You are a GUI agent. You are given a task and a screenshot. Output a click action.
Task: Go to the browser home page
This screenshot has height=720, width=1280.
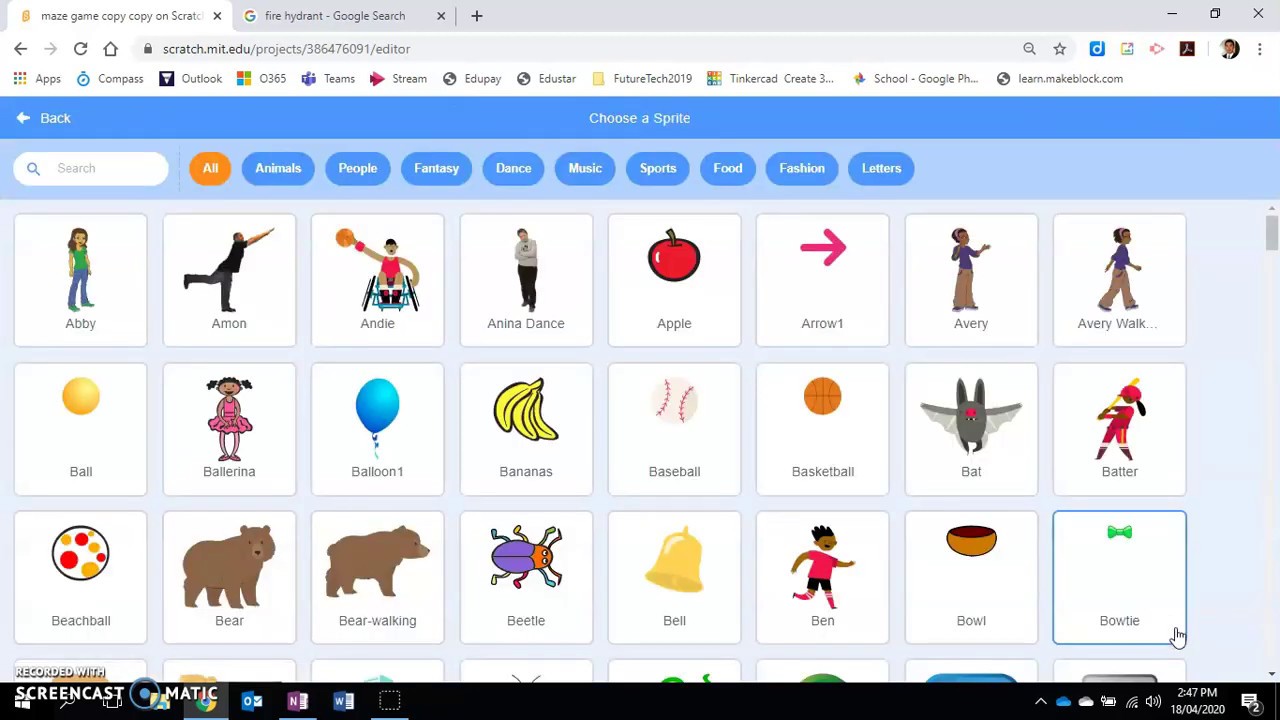(x=110, y=48)
